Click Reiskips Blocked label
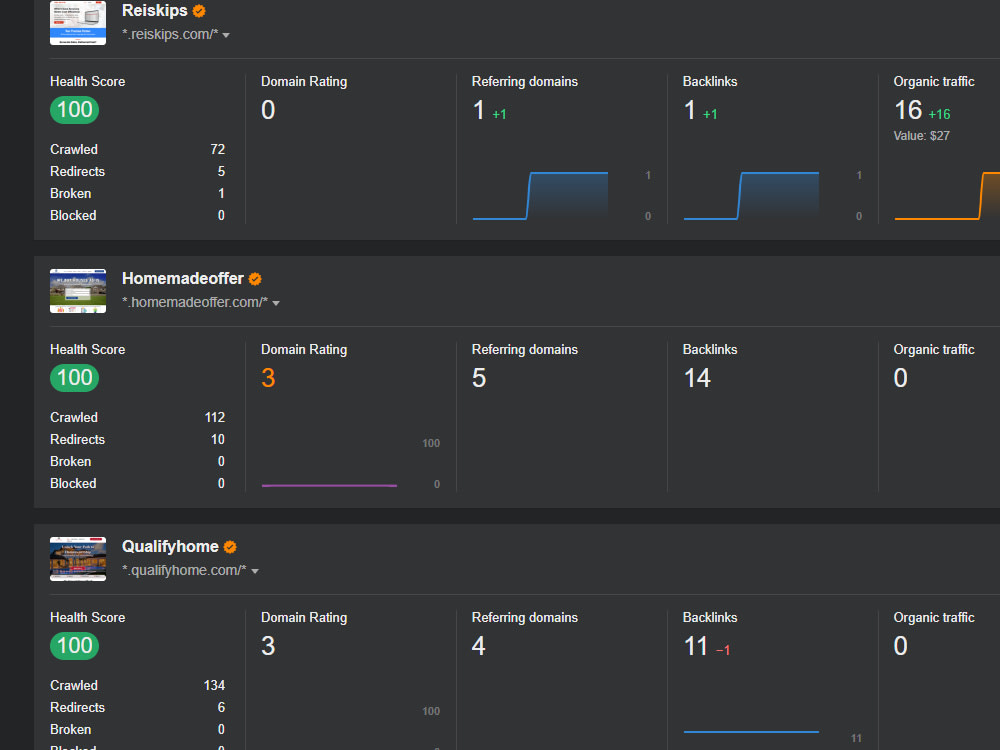1000x750 pixels. [x=73, y=216]
